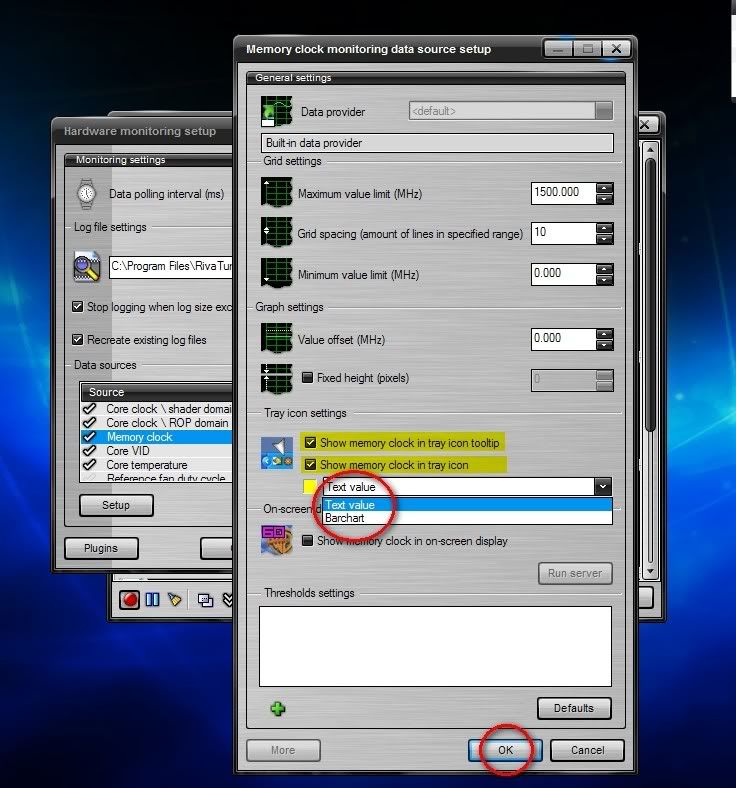Open the Data provider default dropdown
Viewport: 736px width, 788px height.
pos(603,111)
